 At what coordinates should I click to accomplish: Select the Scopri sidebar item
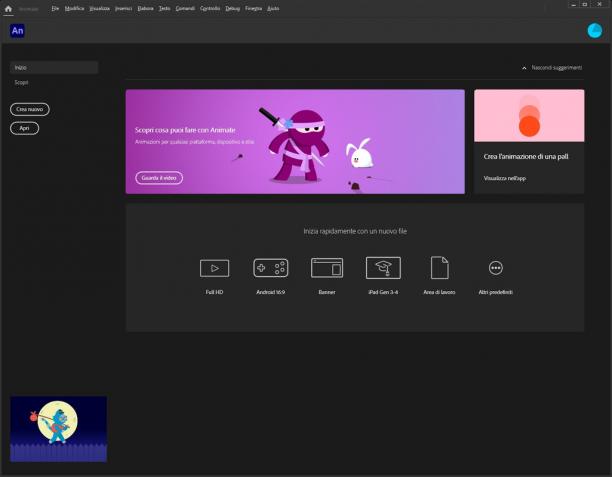tap(21, 82)
